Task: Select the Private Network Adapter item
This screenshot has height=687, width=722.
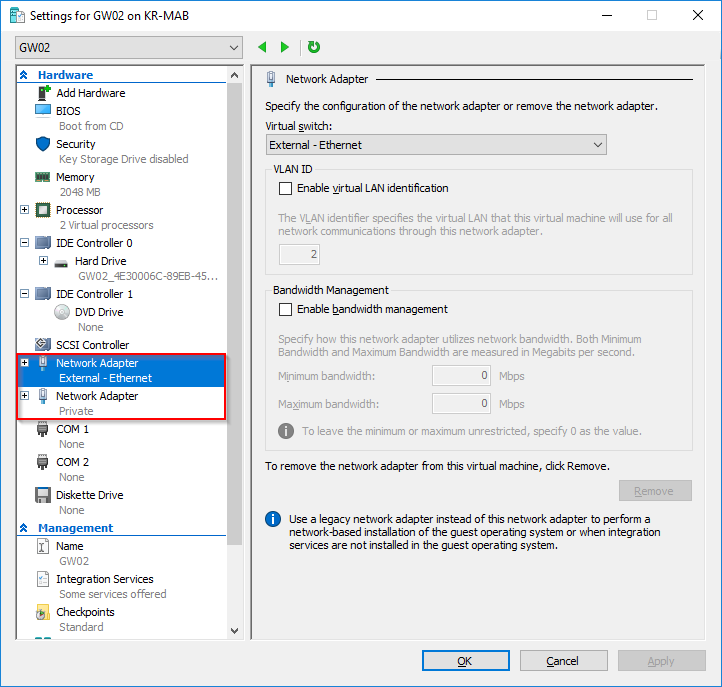Action: tap(122, 403)
